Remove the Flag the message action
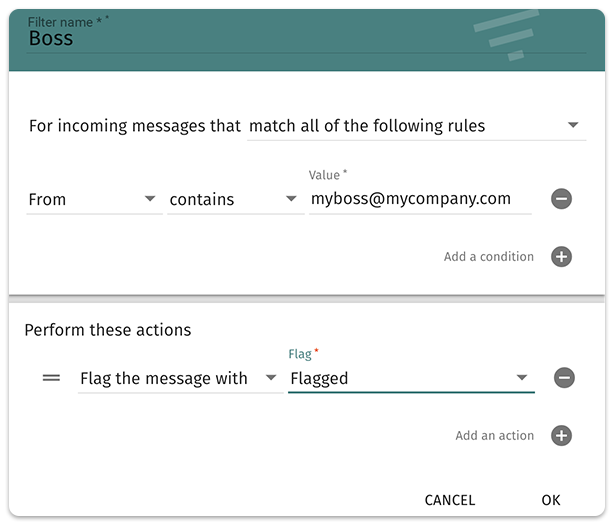 (x=564, y=378)
